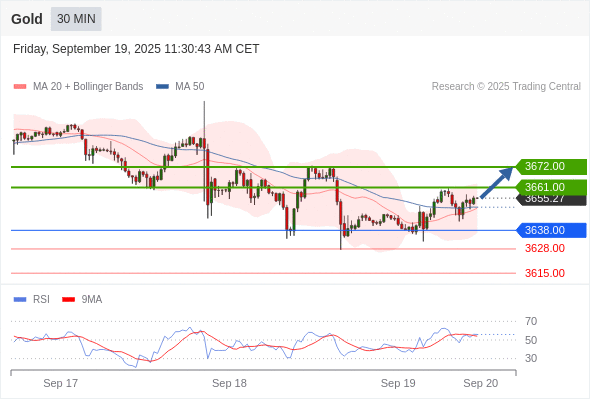Click the Sep 17 date axis label
The width and height of the screenshot is (590, 400).
tap(61, 383)
